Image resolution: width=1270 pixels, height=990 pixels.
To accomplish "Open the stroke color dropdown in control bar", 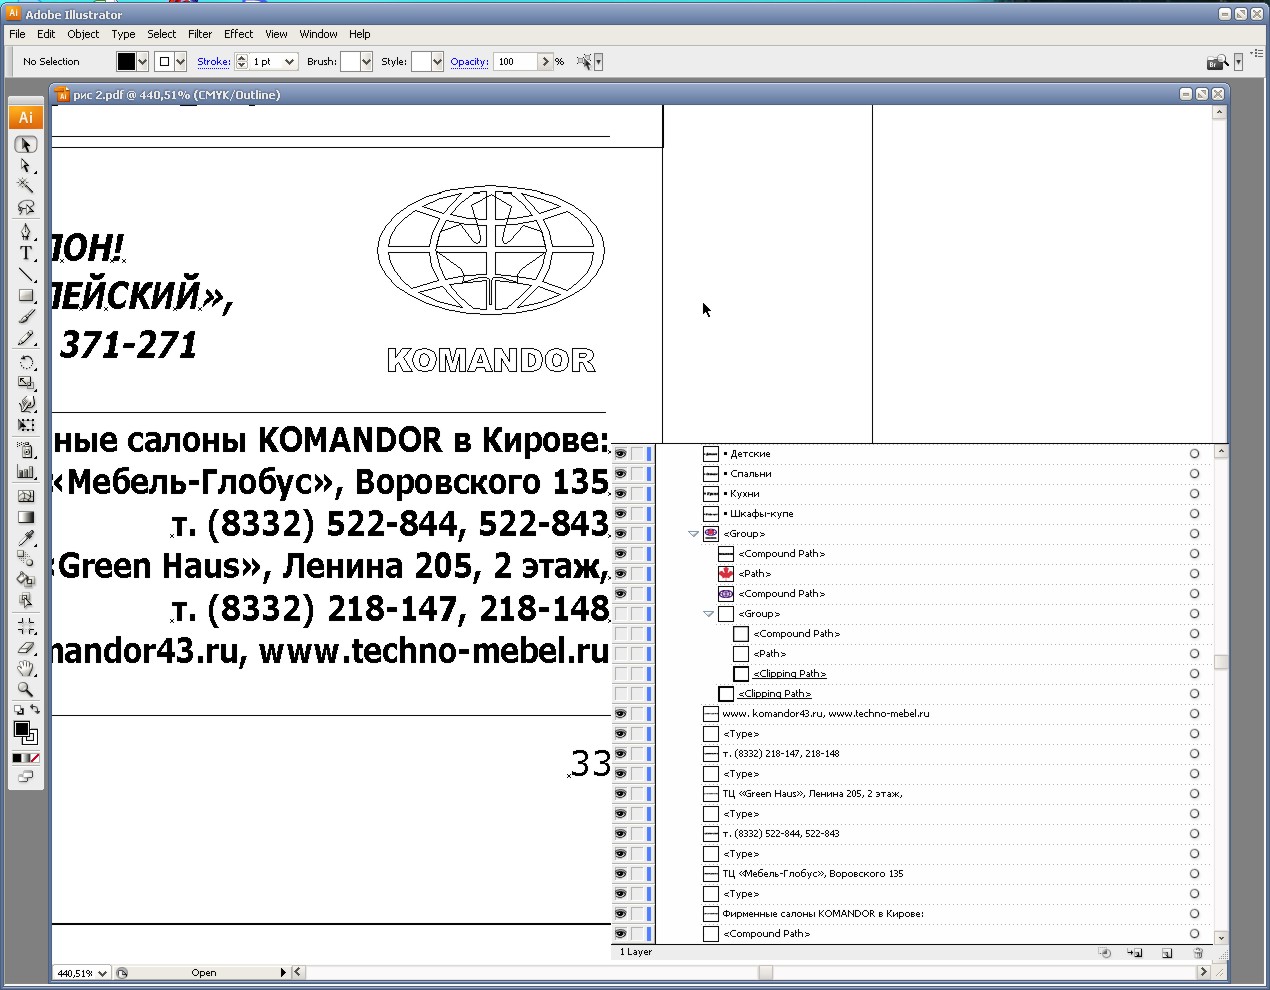I will (x=180, y=62).
